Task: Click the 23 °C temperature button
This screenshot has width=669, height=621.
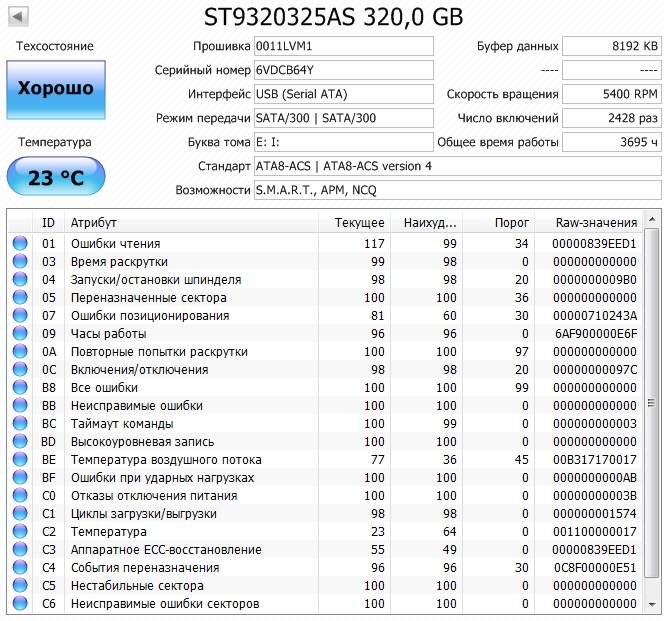Action: pos(56,176)
